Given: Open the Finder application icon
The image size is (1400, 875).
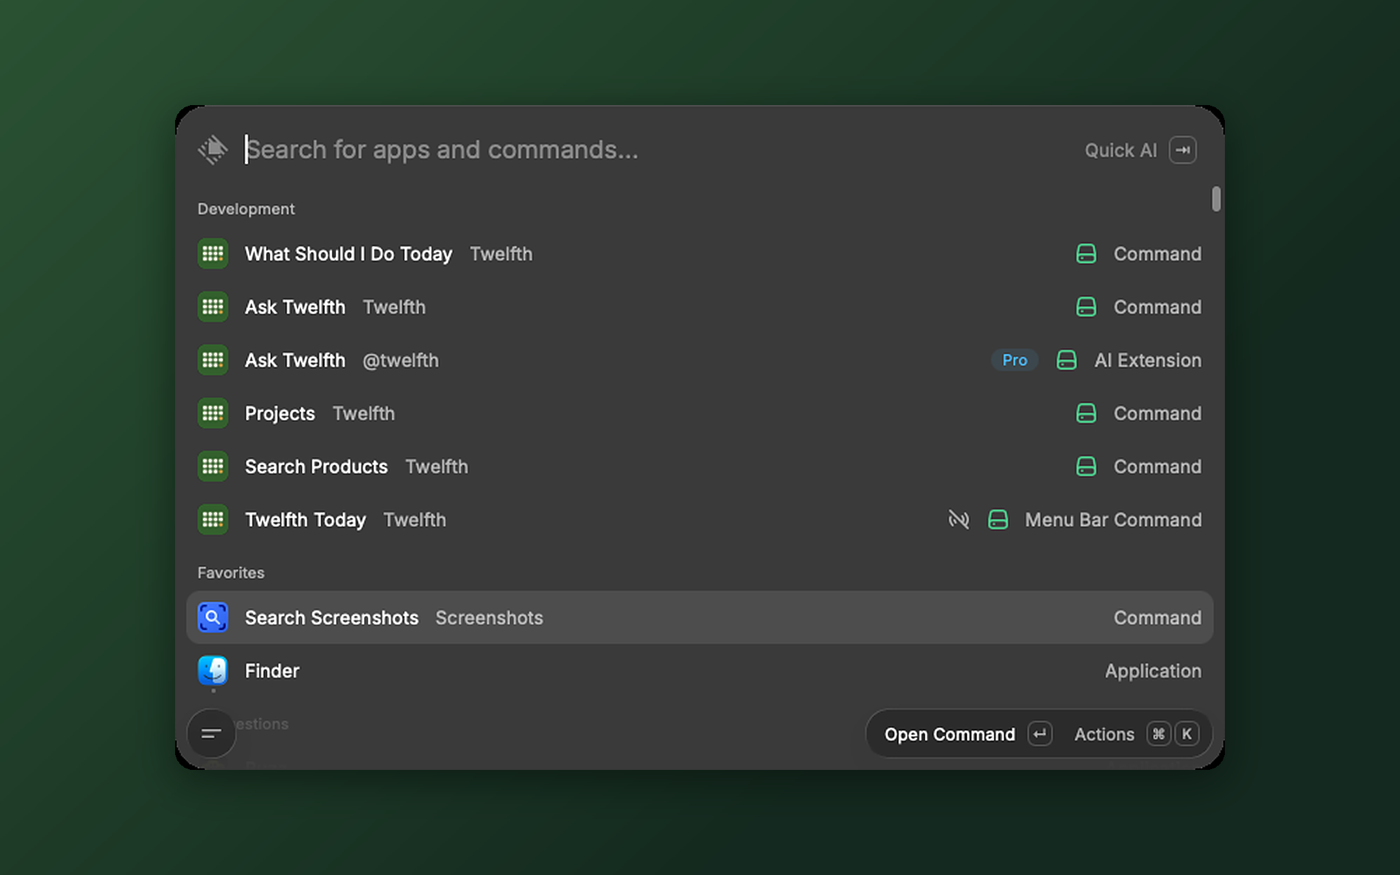Looking at the screenshot, I should click(x=213, y=670).
